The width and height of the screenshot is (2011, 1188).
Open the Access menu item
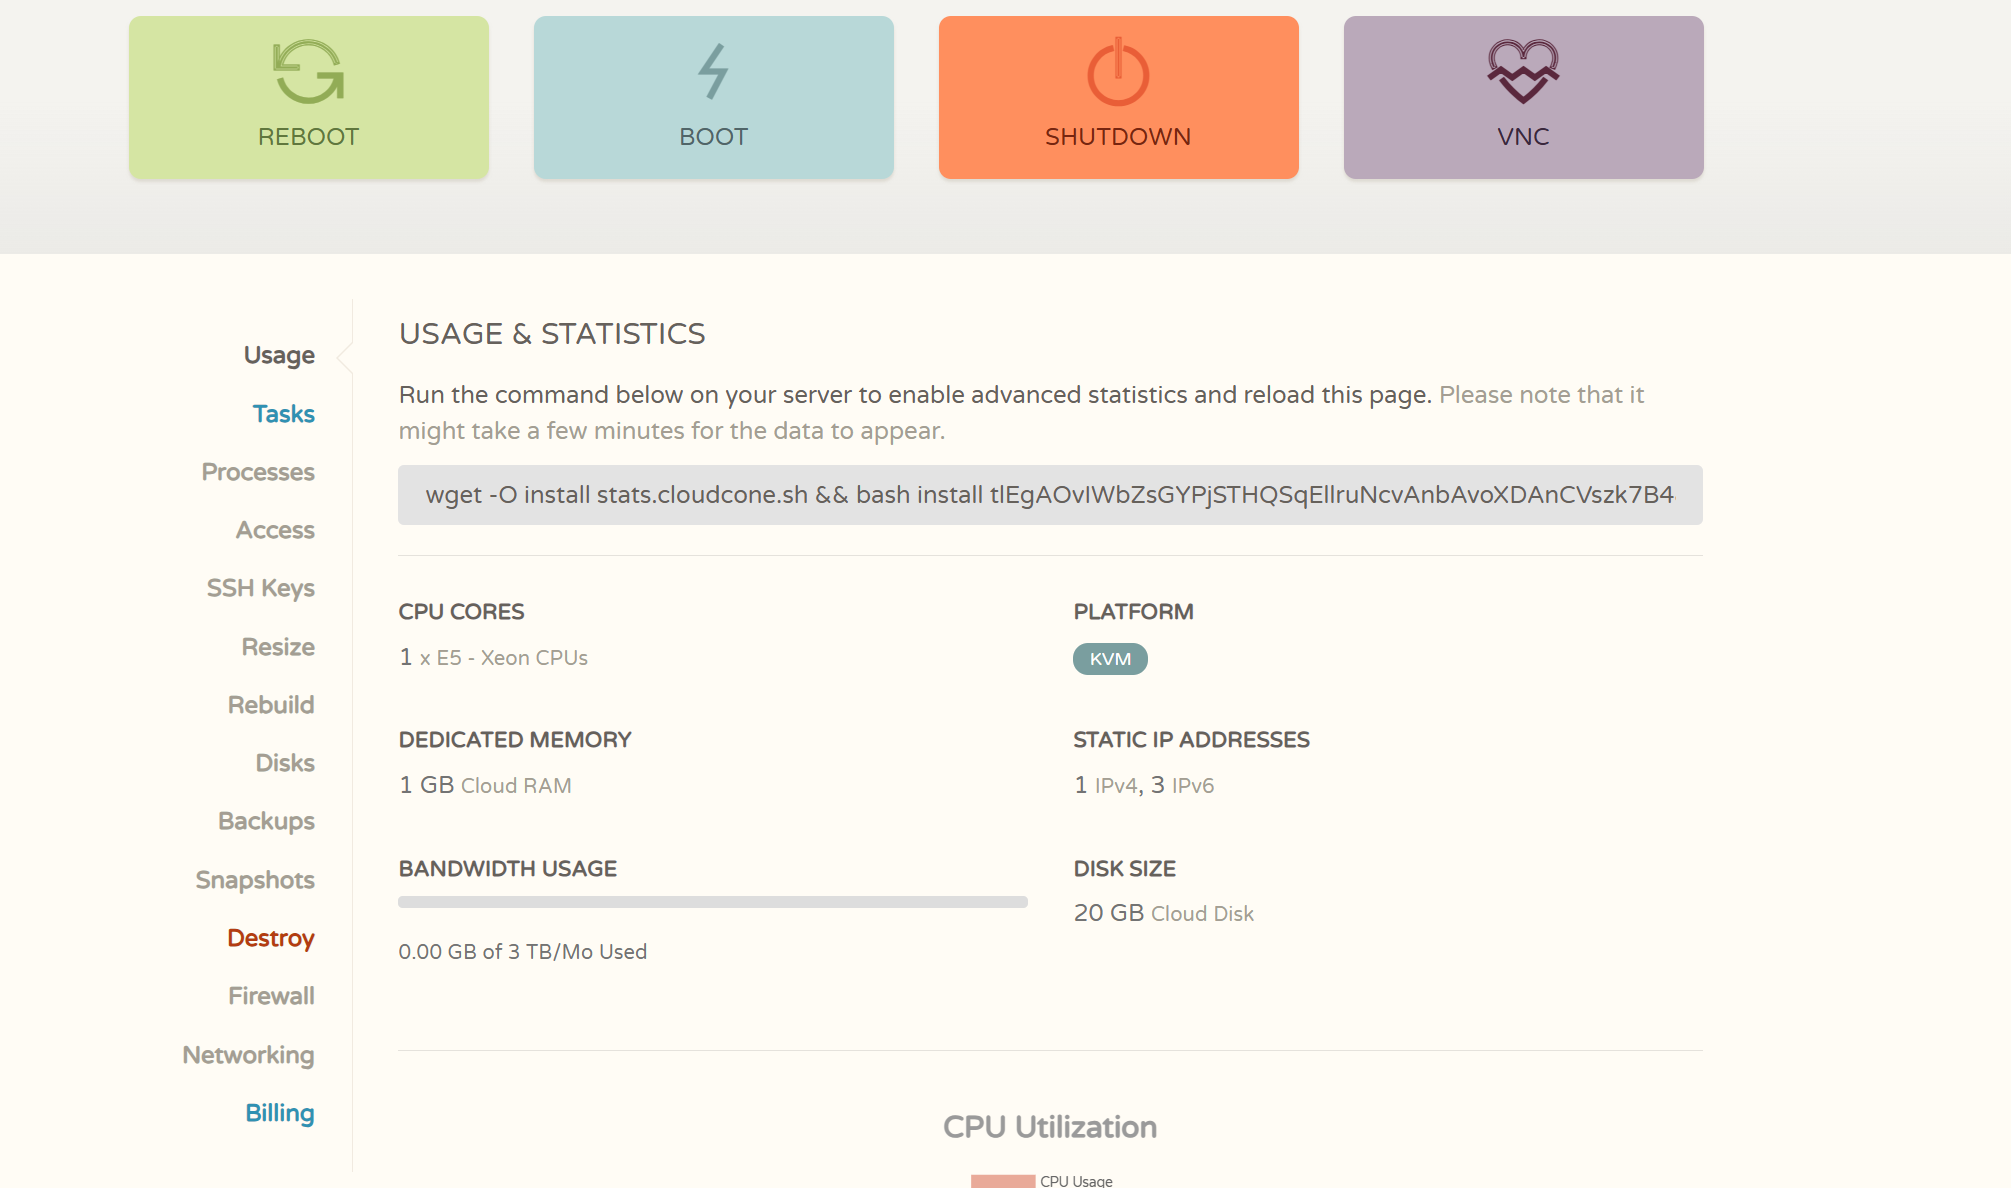point(275,530)
